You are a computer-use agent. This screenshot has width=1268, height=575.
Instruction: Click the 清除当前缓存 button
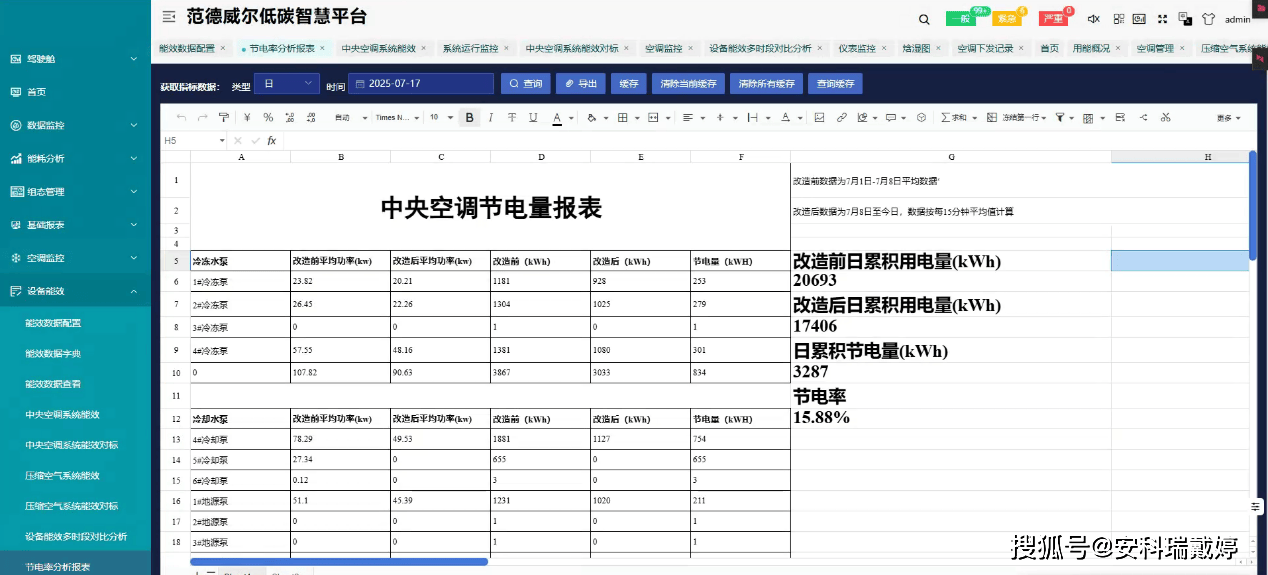(x=689, y=84)
